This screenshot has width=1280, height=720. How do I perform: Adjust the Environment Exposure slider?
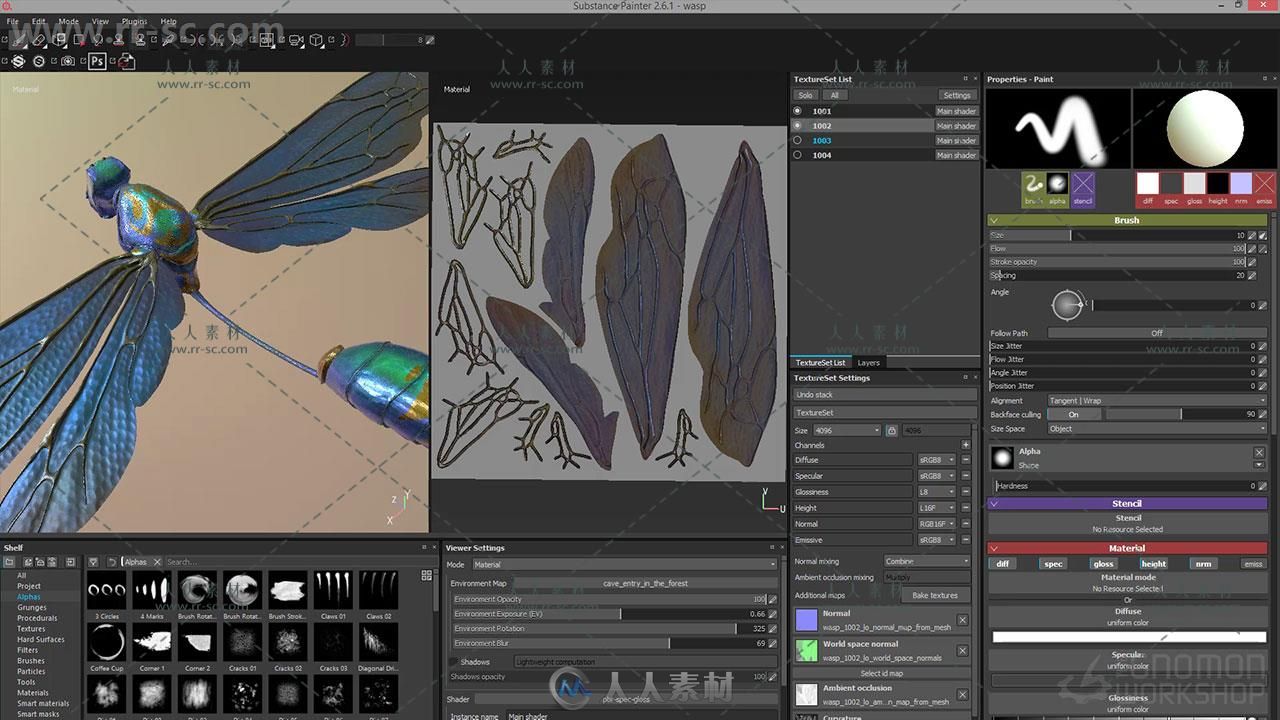pos(609,614)
